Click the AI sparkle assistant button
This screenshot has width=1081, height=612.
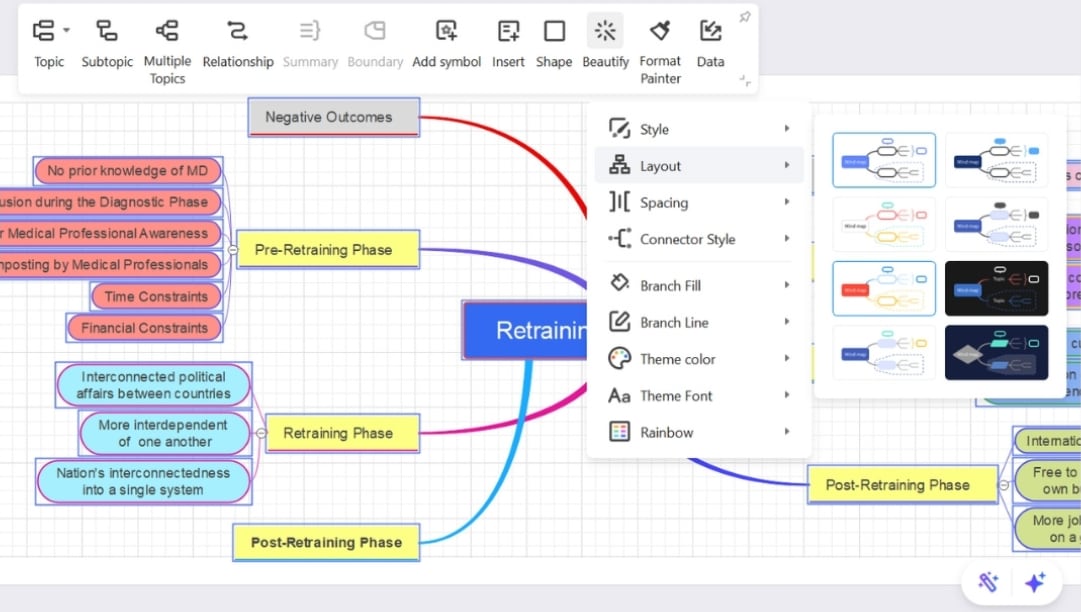1034,582
